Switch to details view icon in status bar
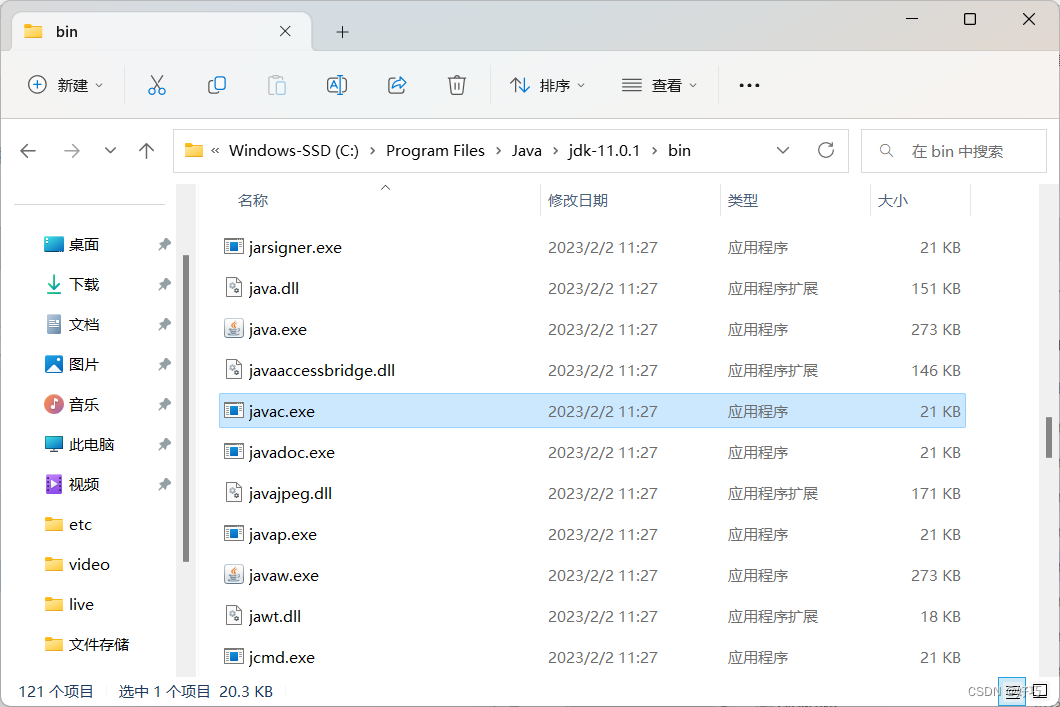 [1012, 691]
